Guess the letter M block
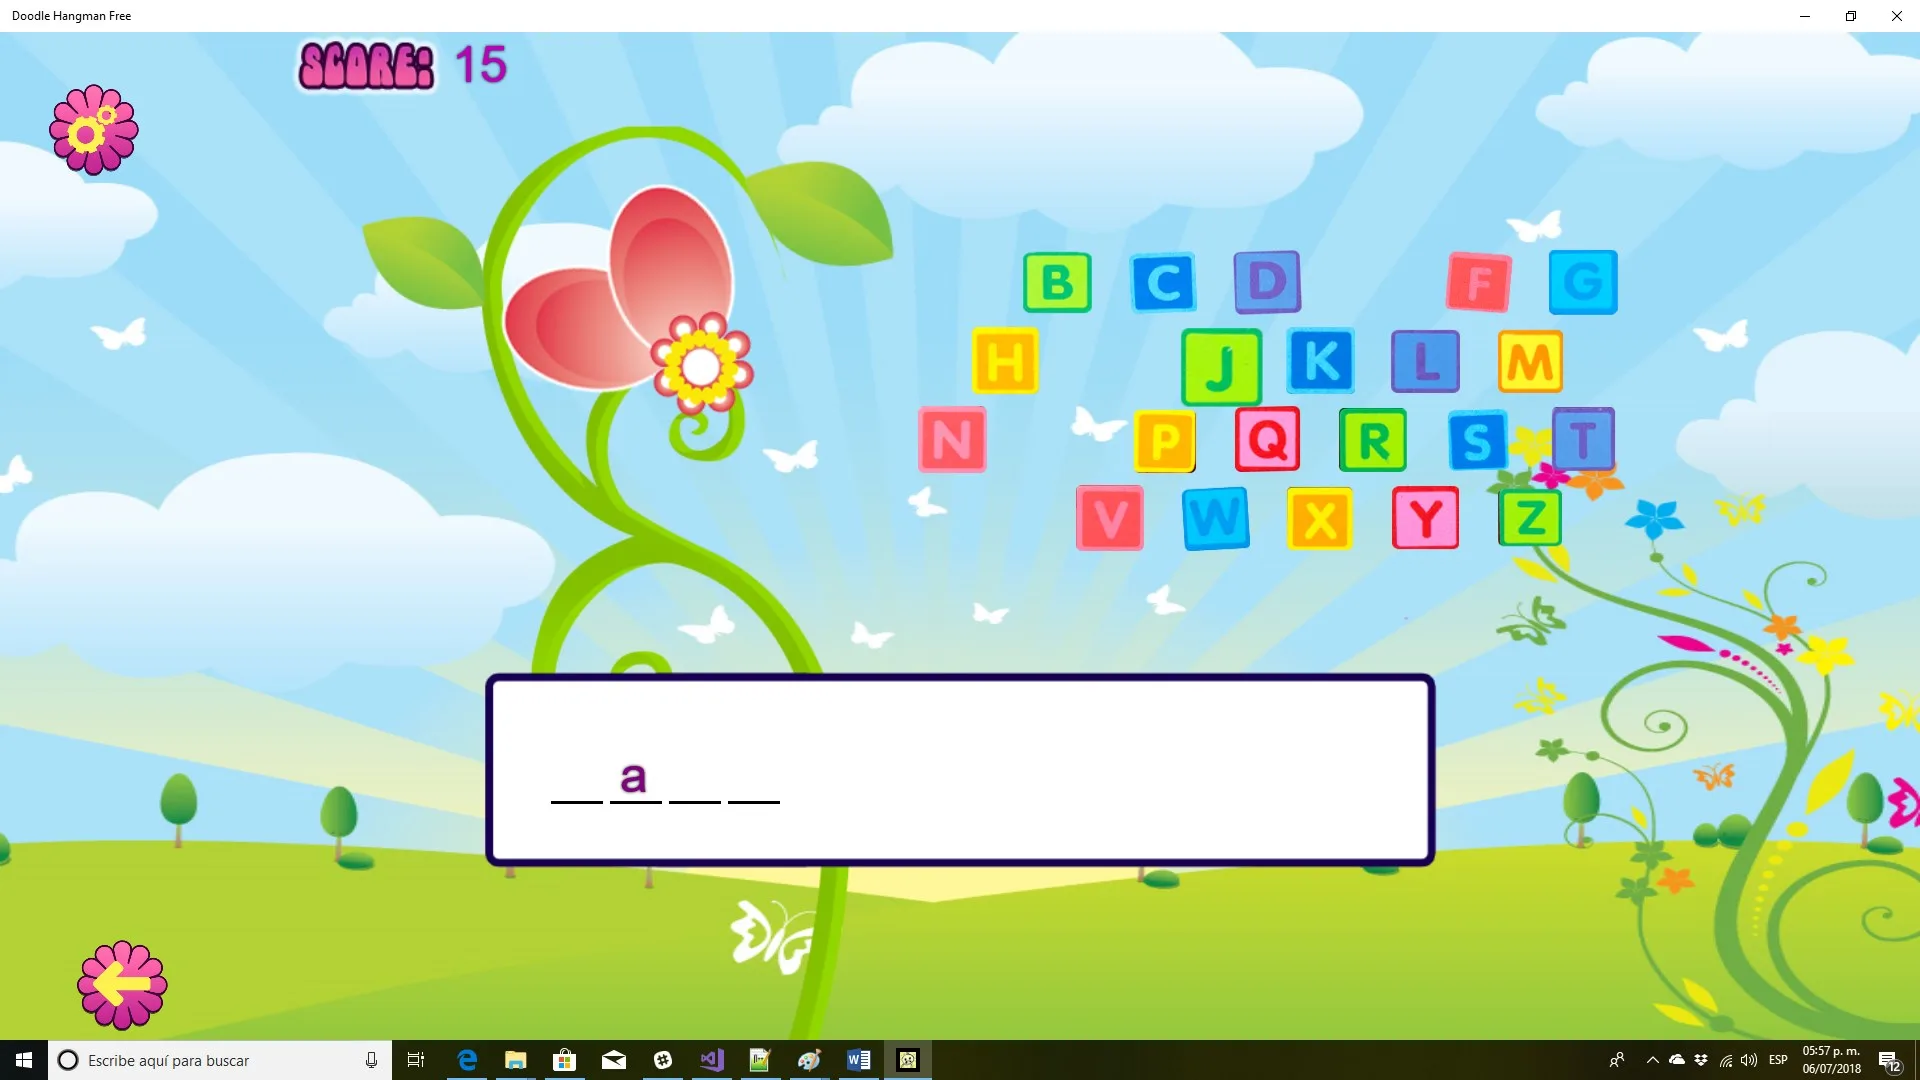The image size is (1920, 1080). [1530, 361]
